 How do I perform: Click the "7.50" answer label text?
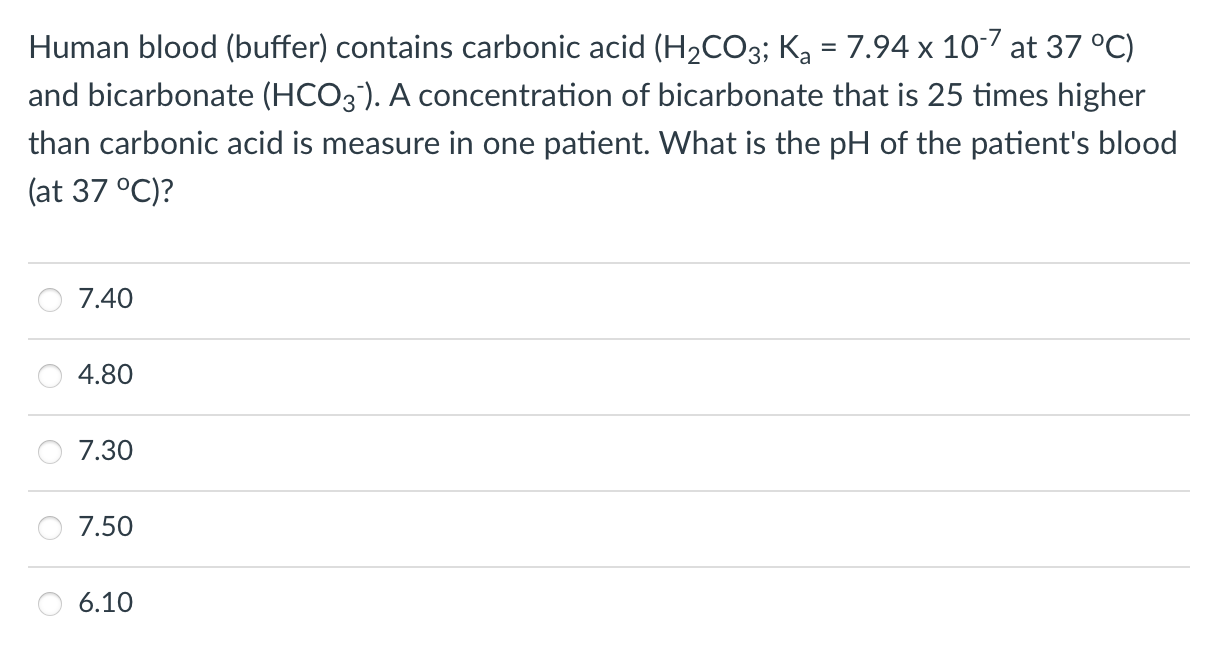[105, 527]
